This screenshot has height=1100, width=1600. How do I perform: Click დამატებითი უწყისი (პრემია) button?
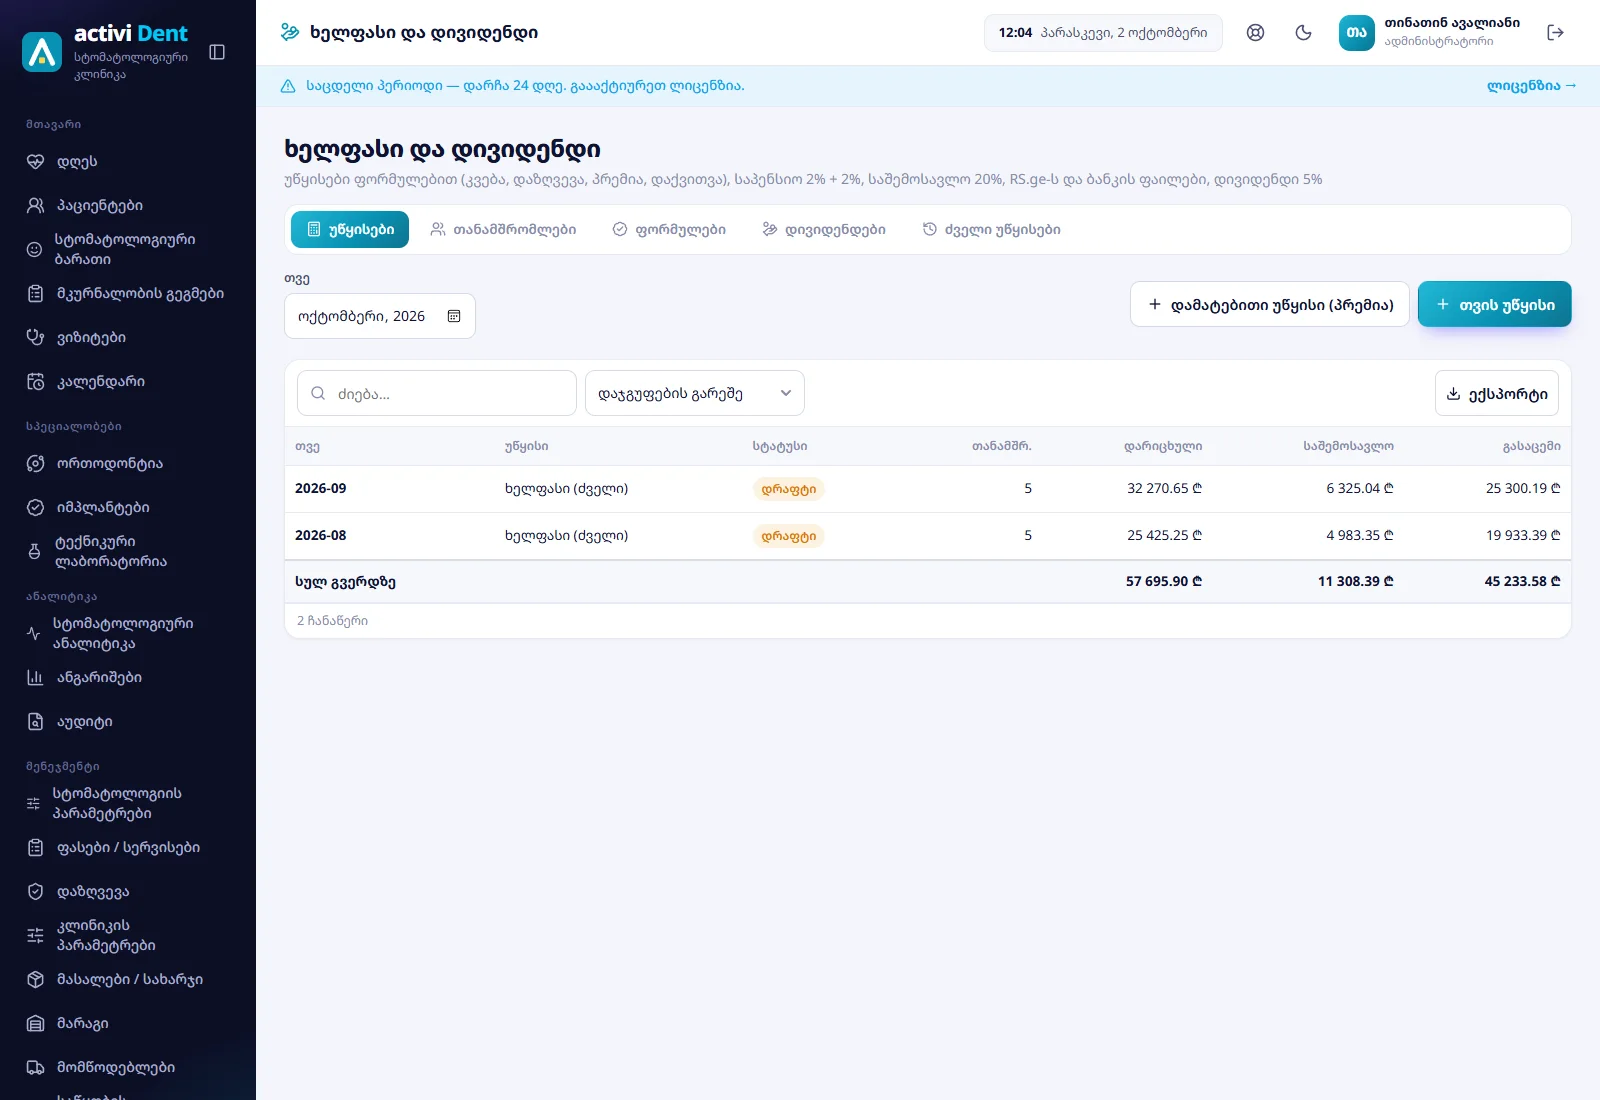(1270, 304)
